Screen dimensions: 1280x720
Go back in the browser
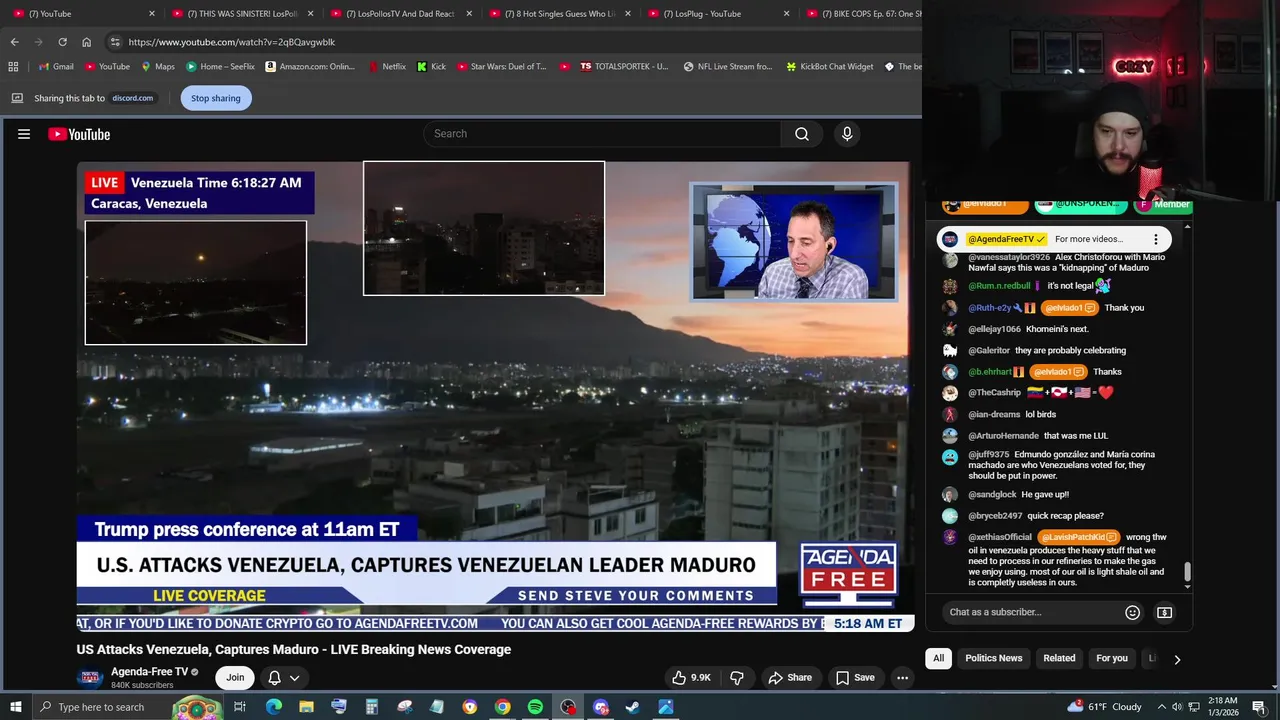tap(14, 42)
